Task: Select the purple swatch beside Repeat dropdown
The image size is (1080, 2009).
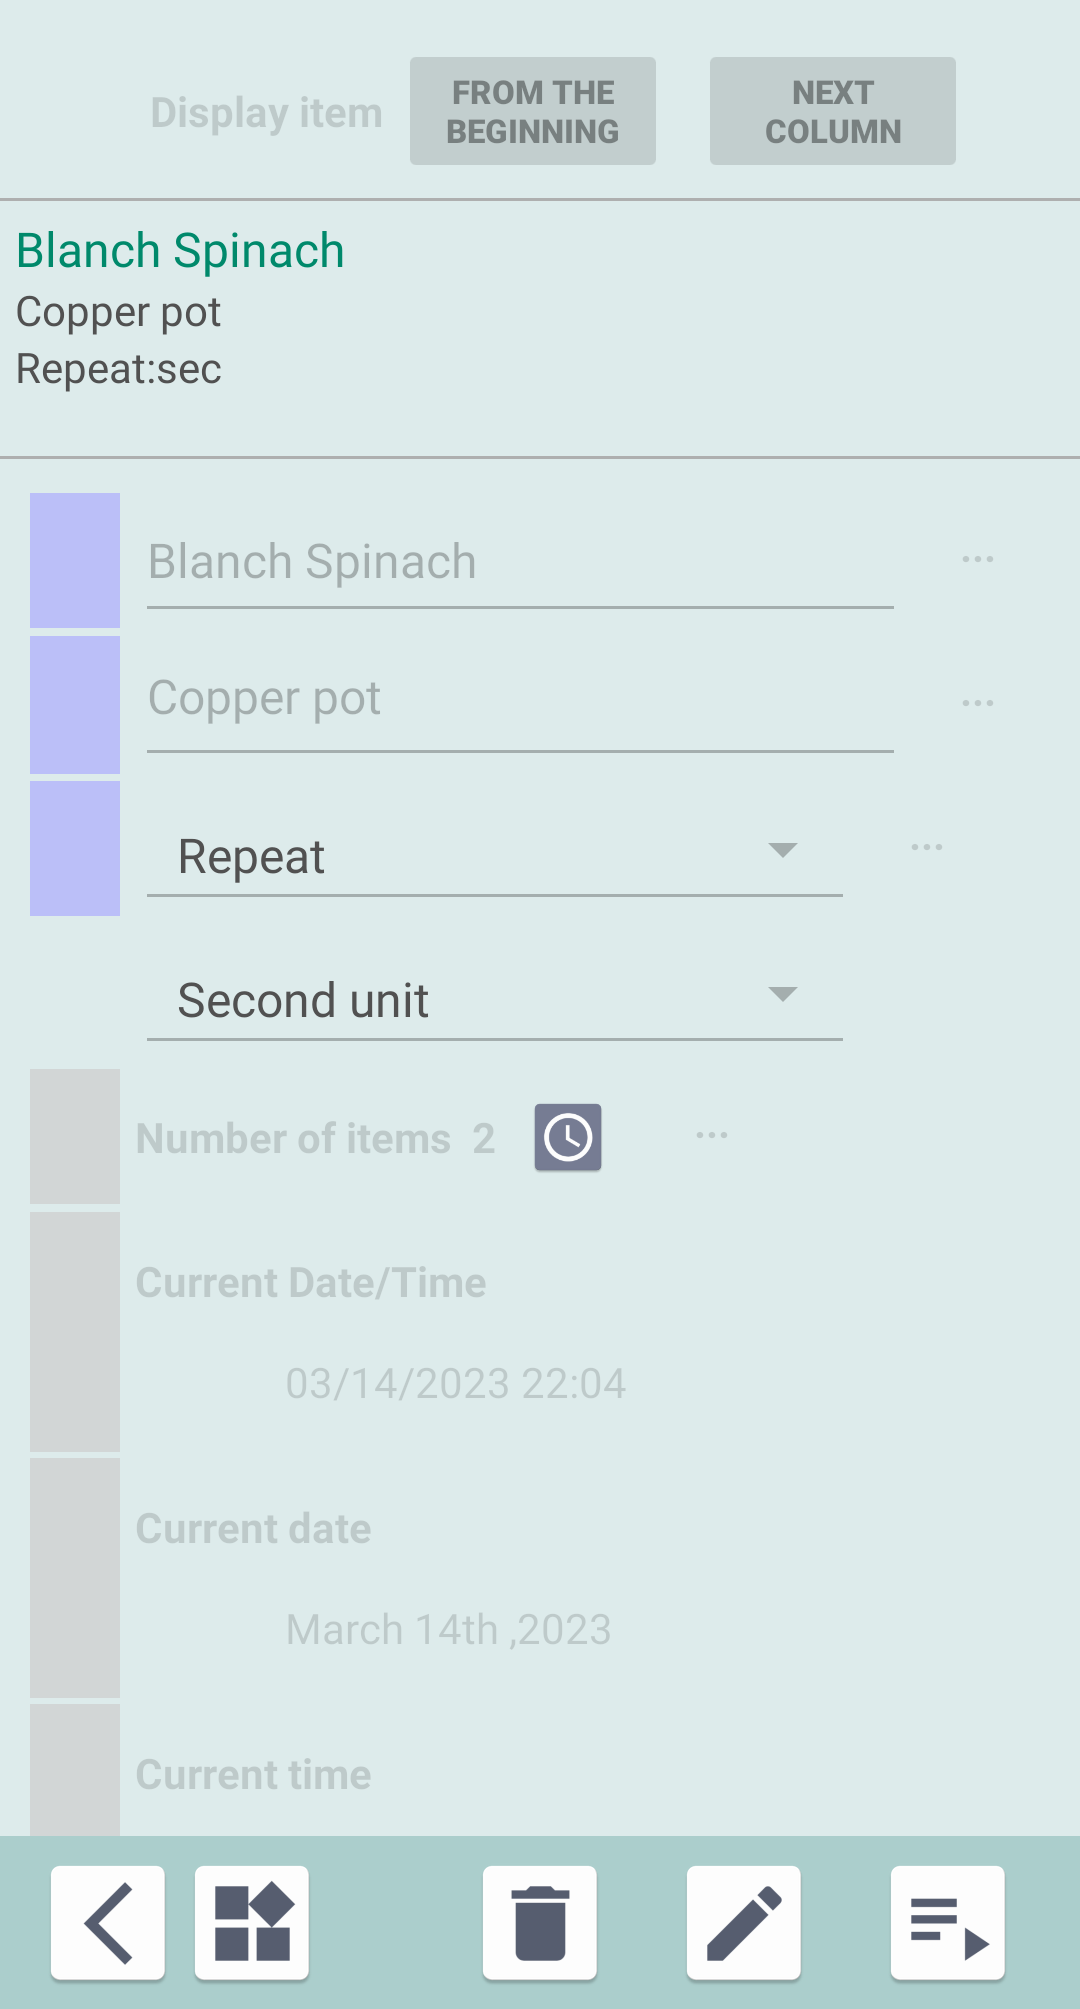Action: (75, 848)
